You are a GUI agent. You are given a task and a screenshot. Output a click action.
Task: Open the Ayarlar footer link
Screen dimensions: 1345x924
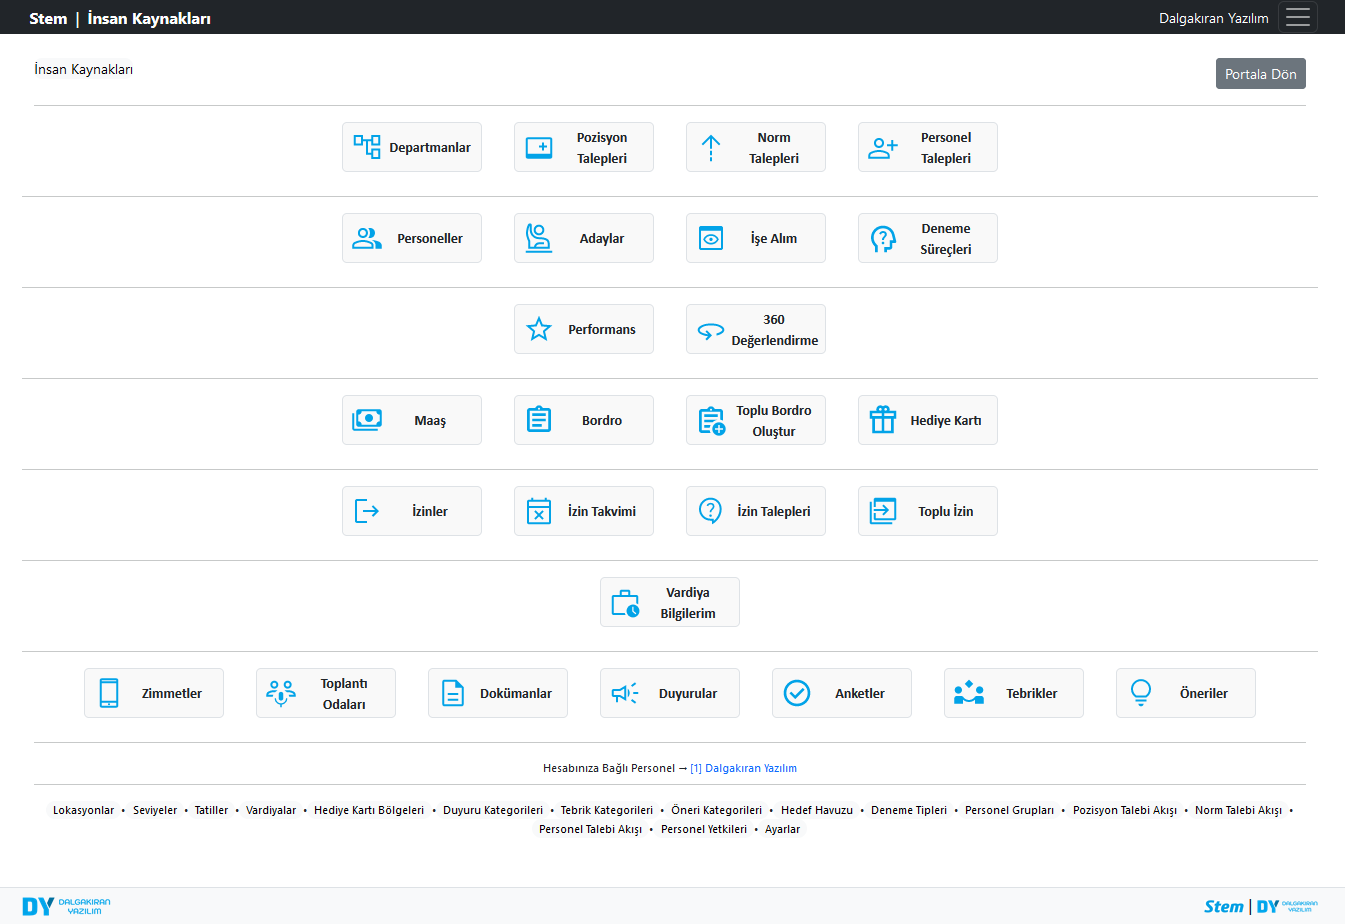(x=782, y=829)
